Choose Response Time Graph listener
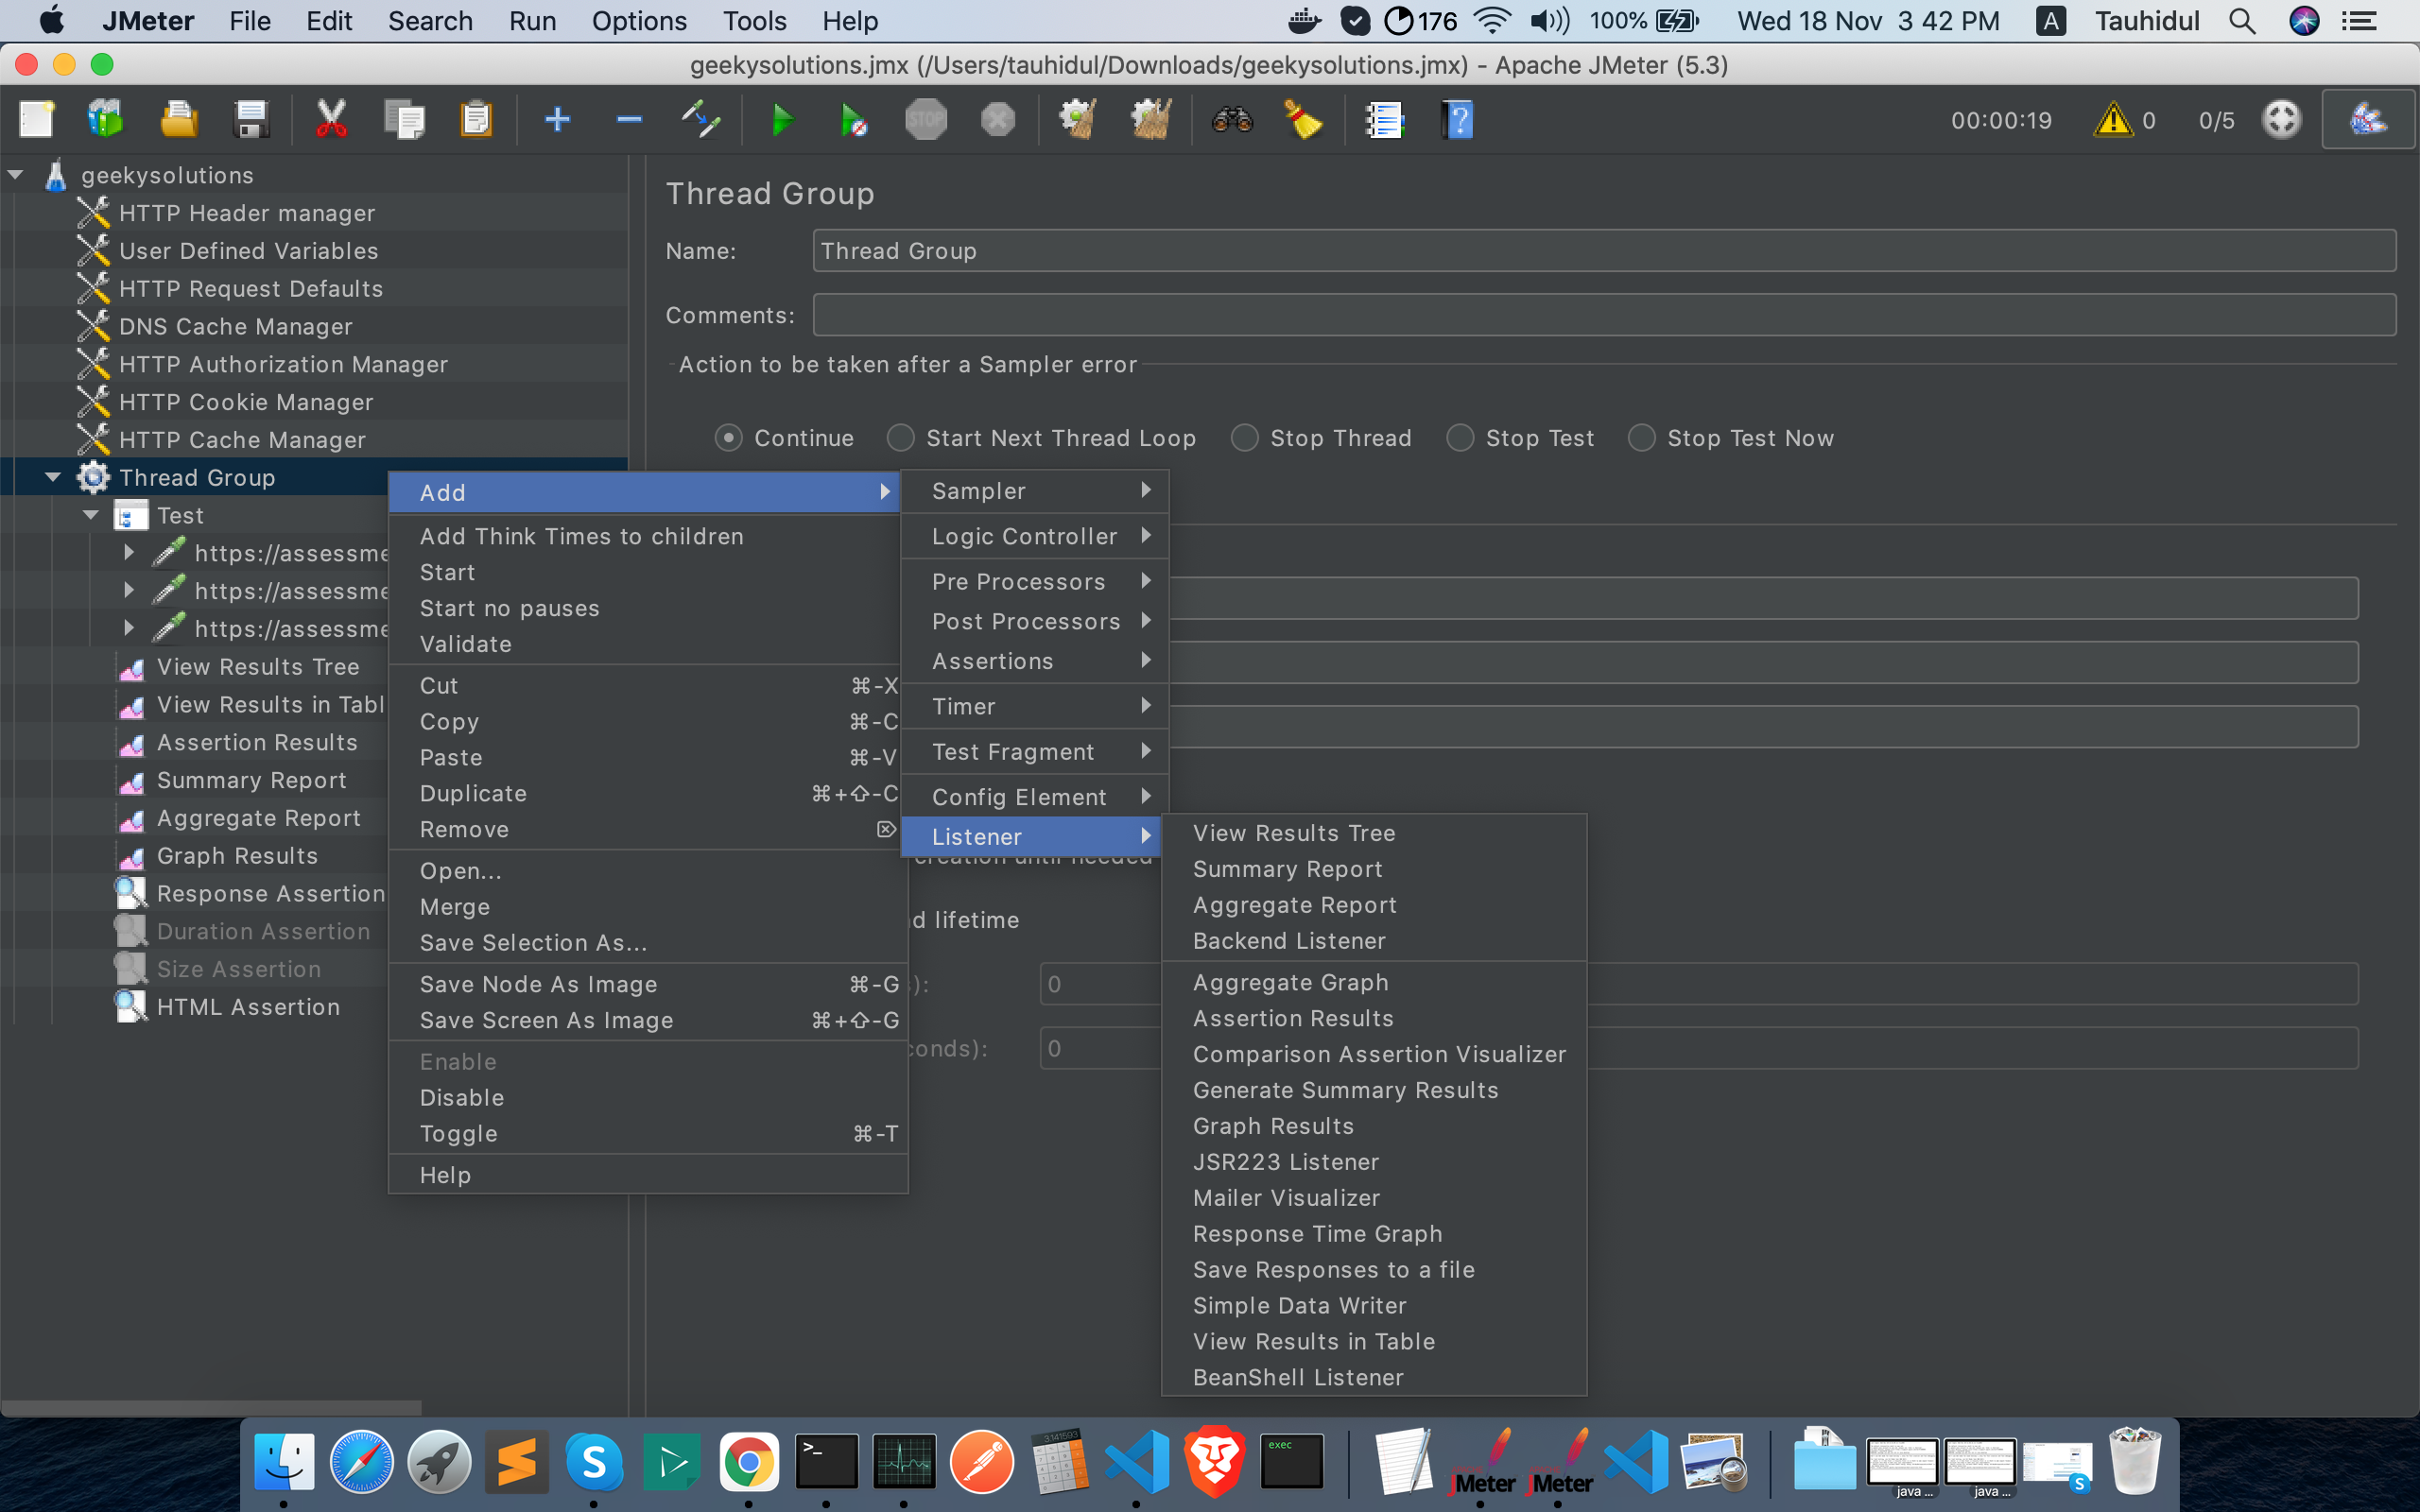This screenshot has height=1512, width=2420. 1374,1234
